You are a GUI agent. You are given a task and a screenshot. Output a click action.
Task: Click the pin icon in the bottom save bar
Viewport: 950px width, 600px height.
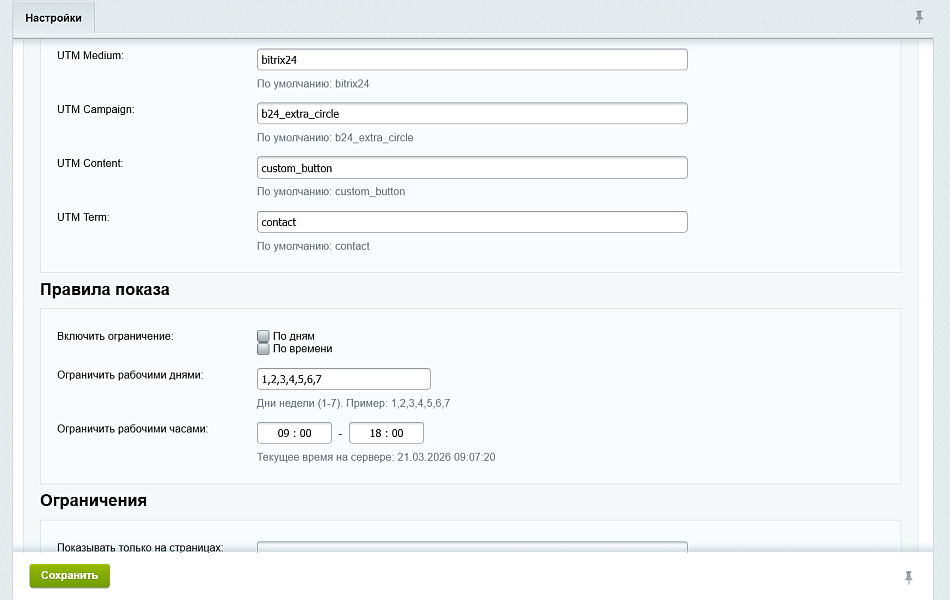tap(908, 577)
